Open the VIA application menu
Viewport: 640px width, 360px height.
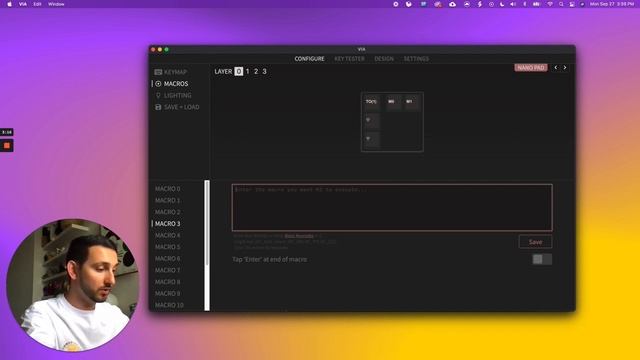pyautogui.click(x=23, y=4)
